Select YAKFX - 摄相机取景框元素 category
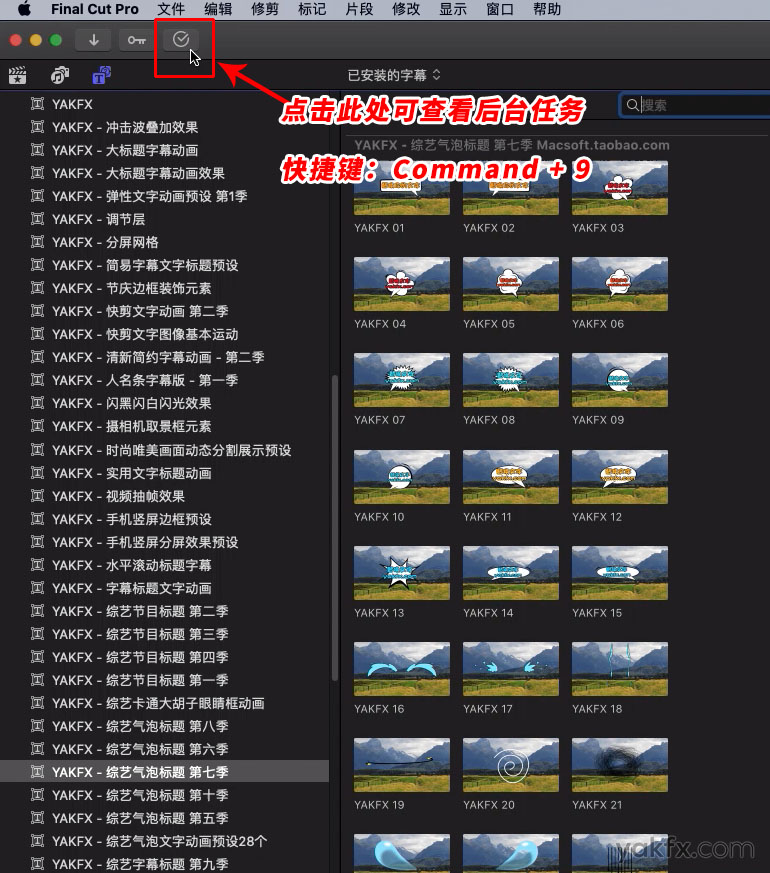This screenshot has height=873, width=770. click(x=164, y=426)
